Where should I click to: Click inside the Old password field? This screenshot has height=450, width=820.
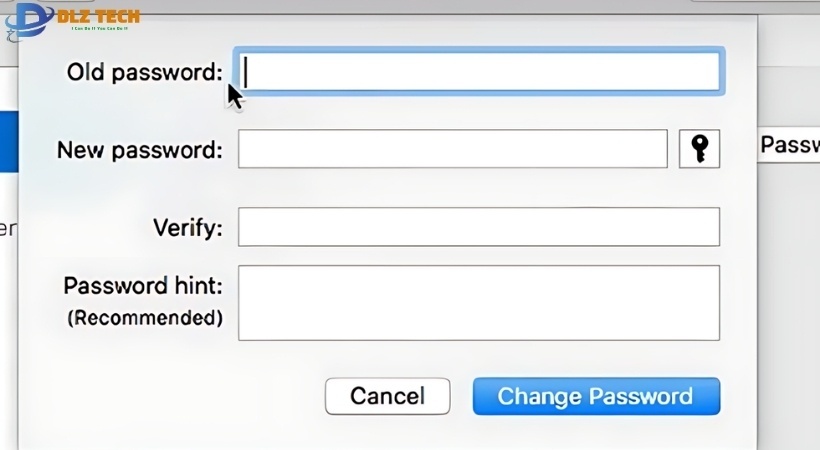[478, 72]
